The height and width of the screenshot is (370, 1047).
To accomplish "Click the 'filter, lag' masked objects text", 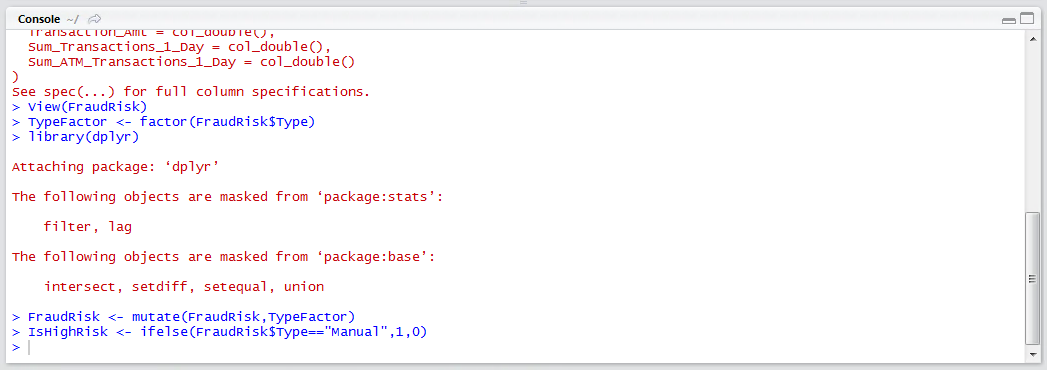I will [x=87, y=227].
